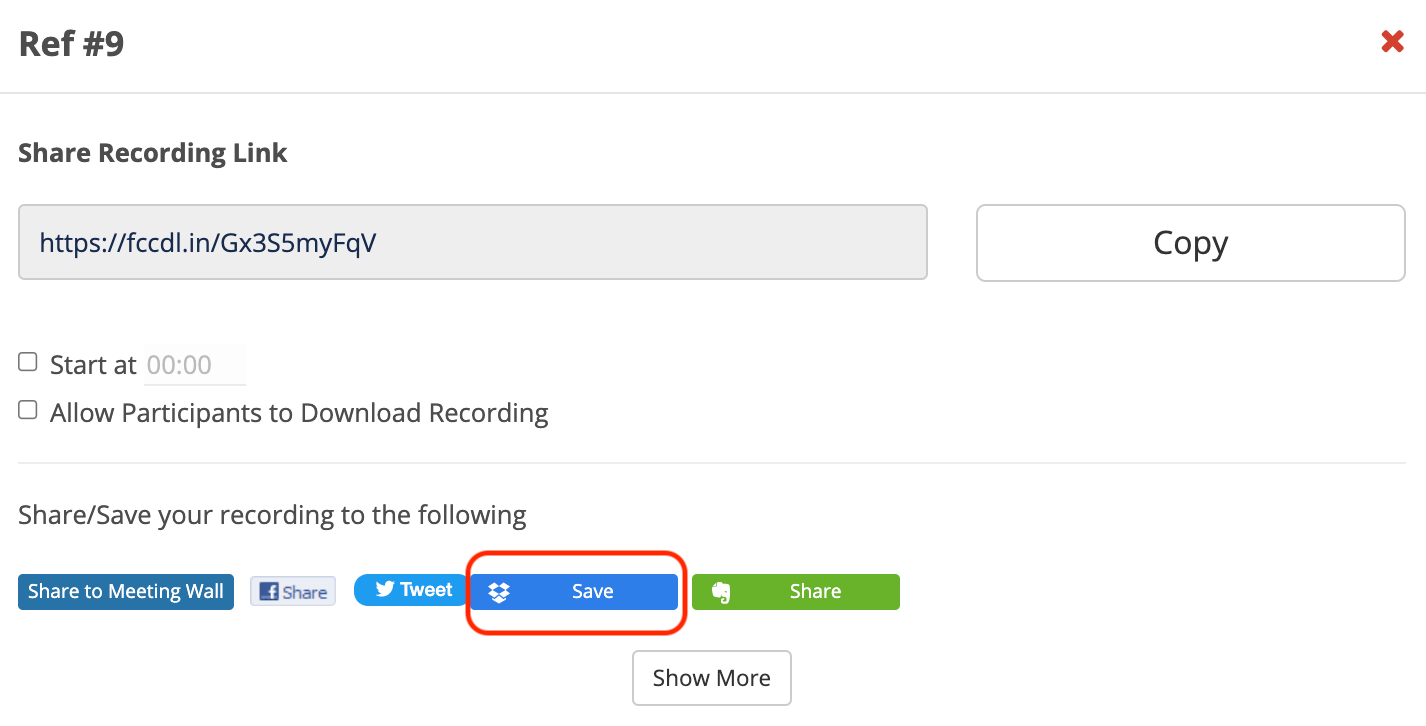Viewport: 1426px width, 726px height.
Task: Open more sharing options with Show More
Action: point(711,678)
